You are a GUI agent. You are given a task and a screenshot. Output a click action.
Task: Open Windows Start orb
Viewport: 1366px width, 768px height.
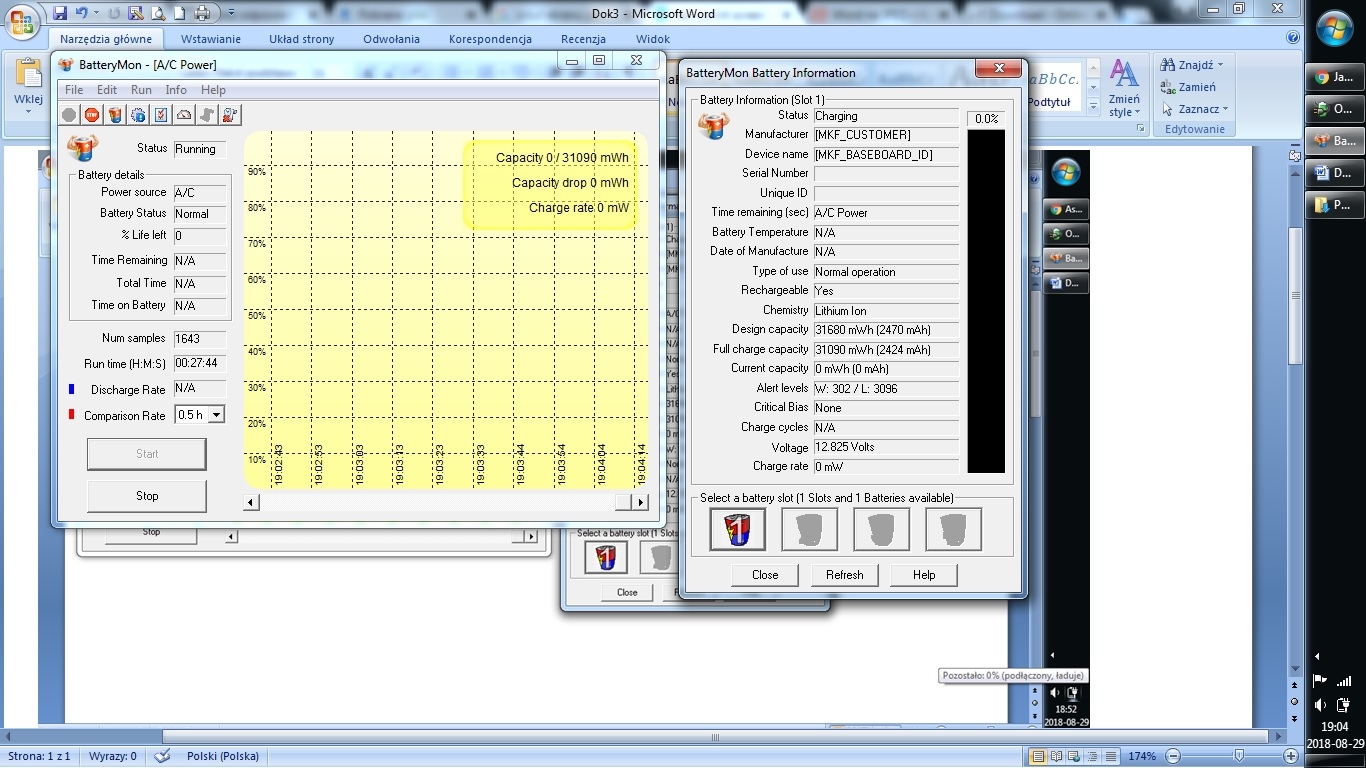coord(1335,28)
